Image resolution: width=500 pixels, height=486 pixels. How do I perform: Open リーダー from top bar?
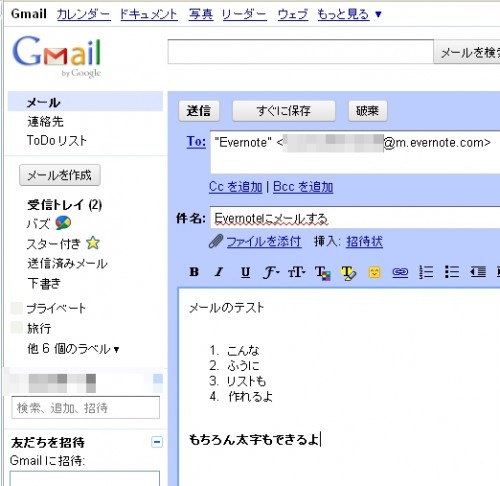245,14
